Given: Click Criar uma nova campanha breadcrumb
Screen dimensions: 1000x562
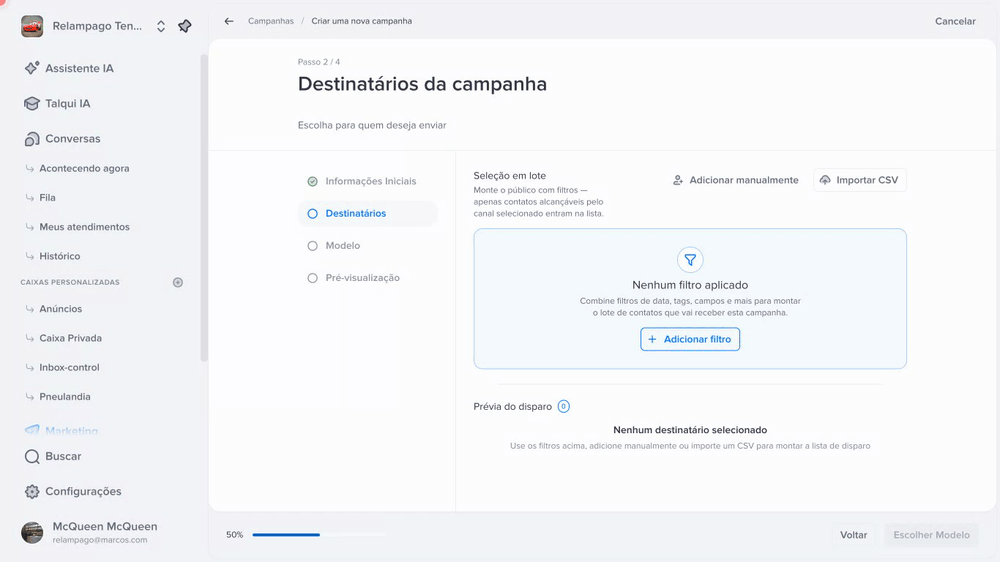Looking at the screenshot, I should (x=362, y=21).
